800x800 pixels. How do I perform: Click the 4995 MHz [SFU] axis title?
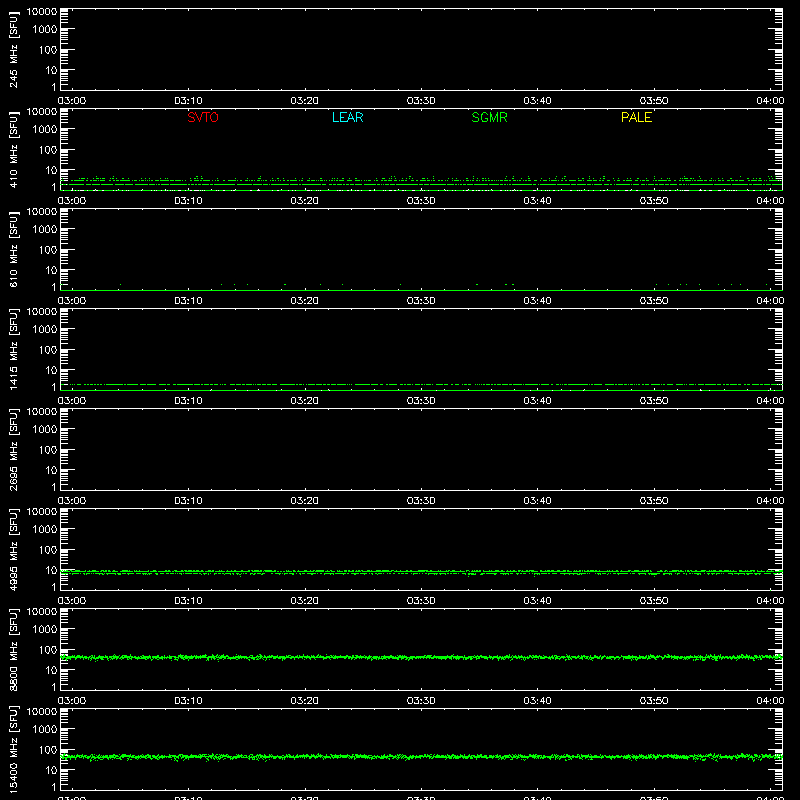pos(13,549)
